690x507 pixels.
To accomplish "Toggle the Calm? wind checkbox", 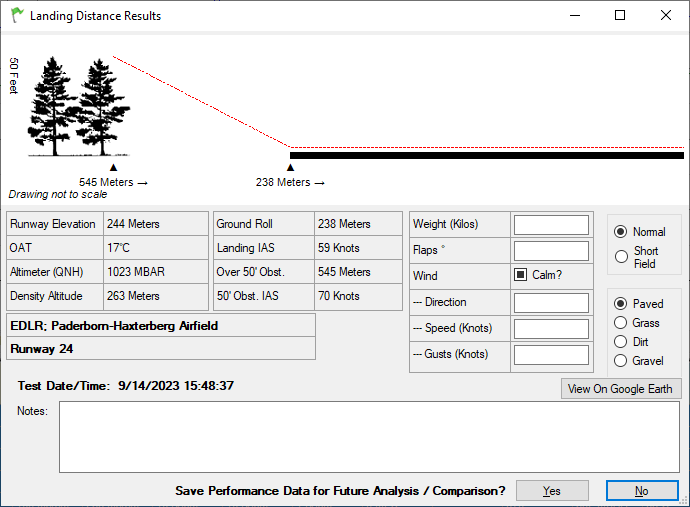I will click(521, 275).
